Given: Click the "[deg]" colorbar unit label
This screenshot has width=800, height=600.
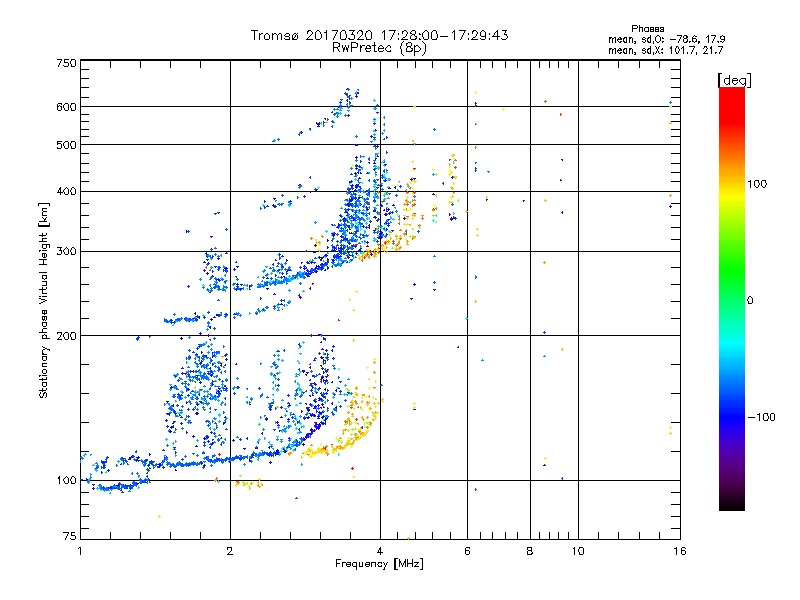Looking at the screenshot, I should tap(734, 80).
